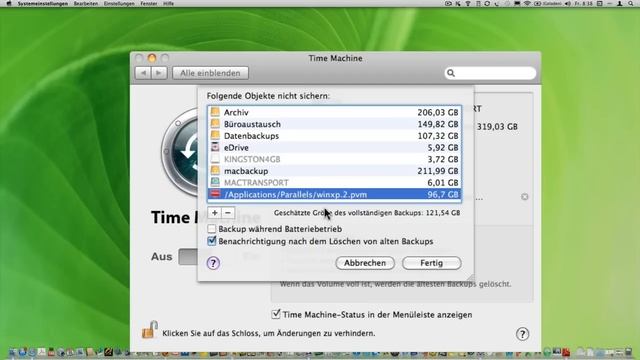Select the greyed 'MACTRANSPORT' row name
This screenshot has height=360, width=640.
256,182
